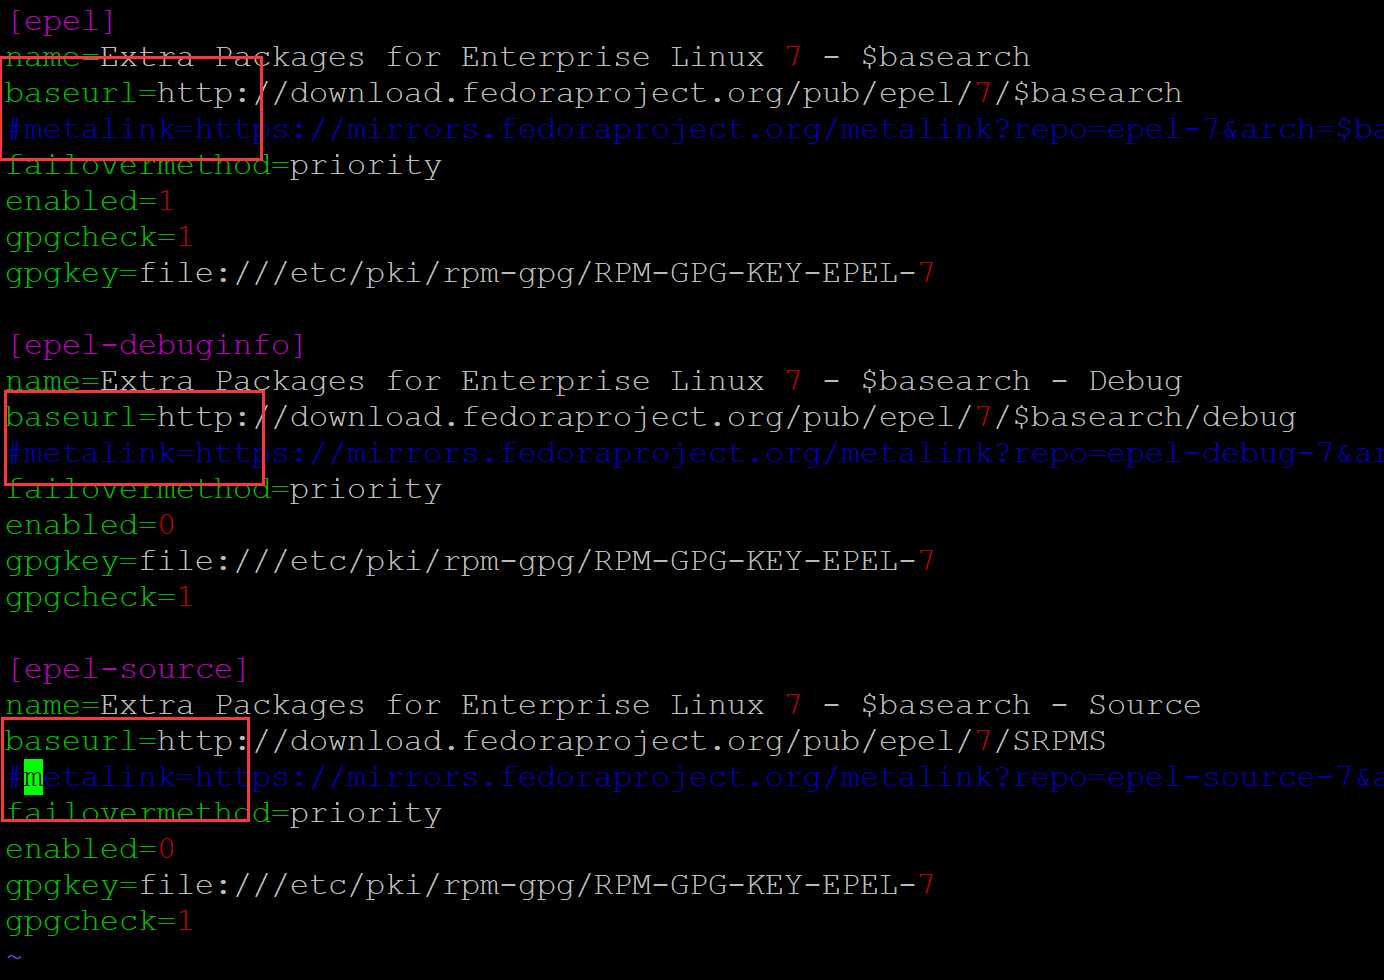Image resolution: width=1384 pixels, height=980 pixels.
Task: Click the name line of the epel section ending with $basearch
Action: [518, 57]
